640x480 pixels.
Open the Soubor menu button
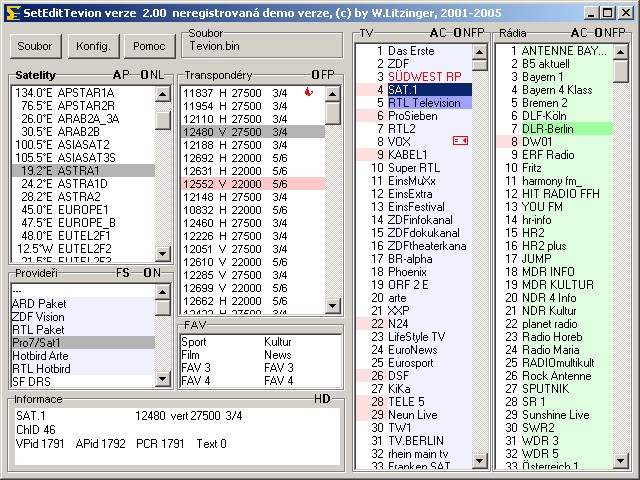pyautogui.click(x=35, y=46)
